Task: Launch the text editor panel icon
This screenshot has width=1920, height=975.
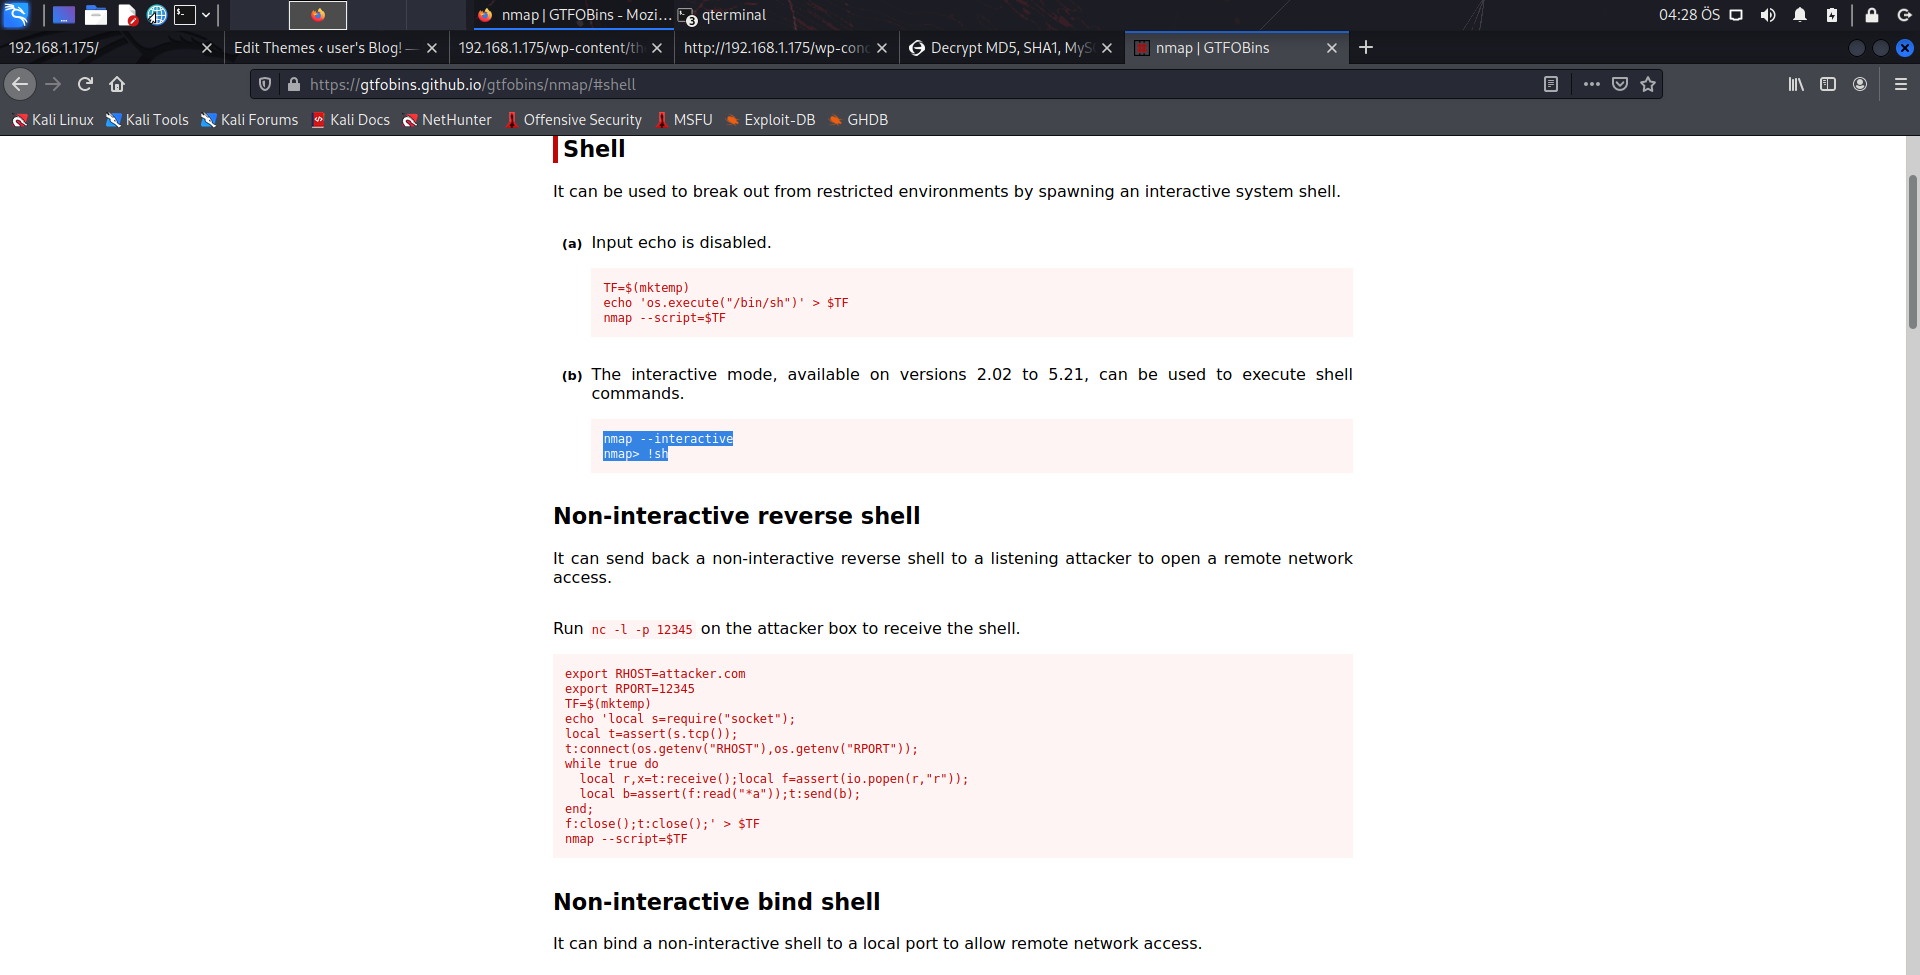Action: coord(127,15)
